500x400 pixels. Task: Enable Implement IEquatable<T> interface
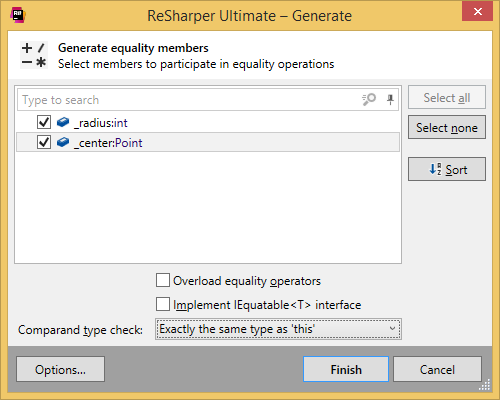(163, 304)
